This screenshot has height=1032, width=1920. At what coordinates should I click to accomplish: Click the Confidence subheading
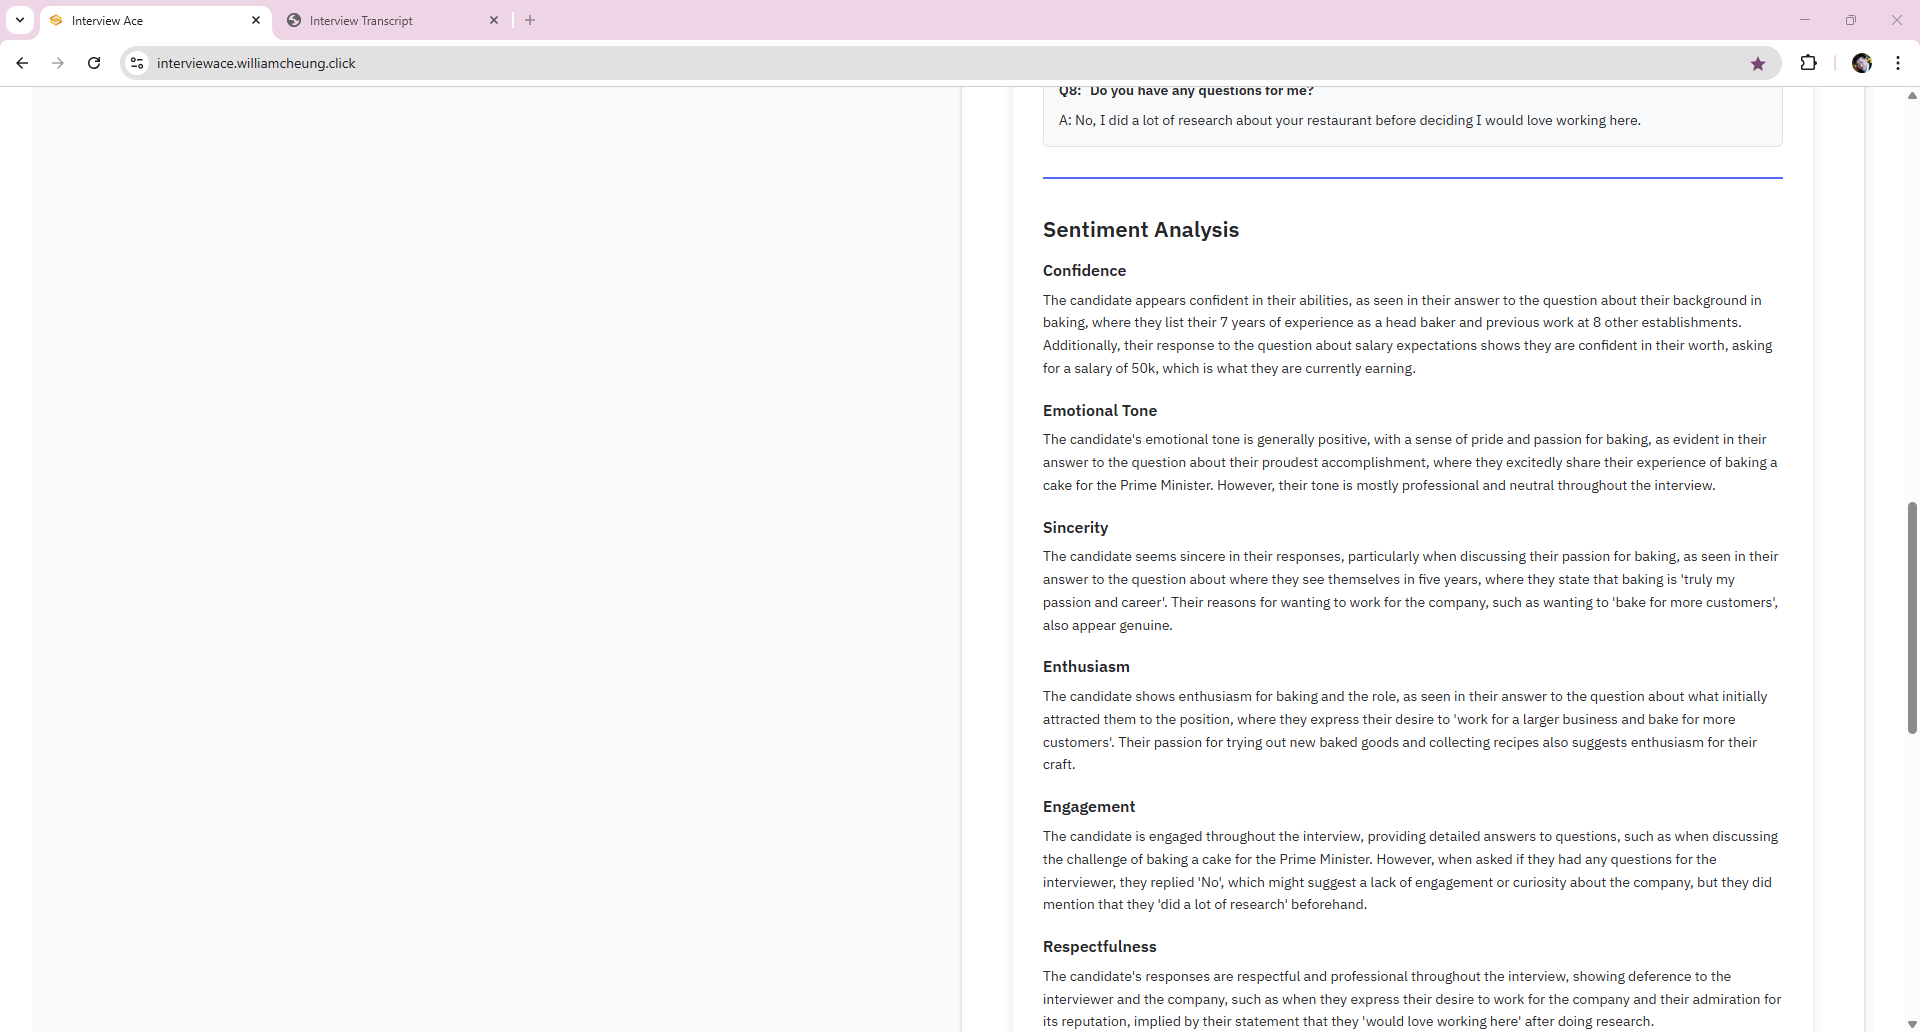click(1084, 271)
